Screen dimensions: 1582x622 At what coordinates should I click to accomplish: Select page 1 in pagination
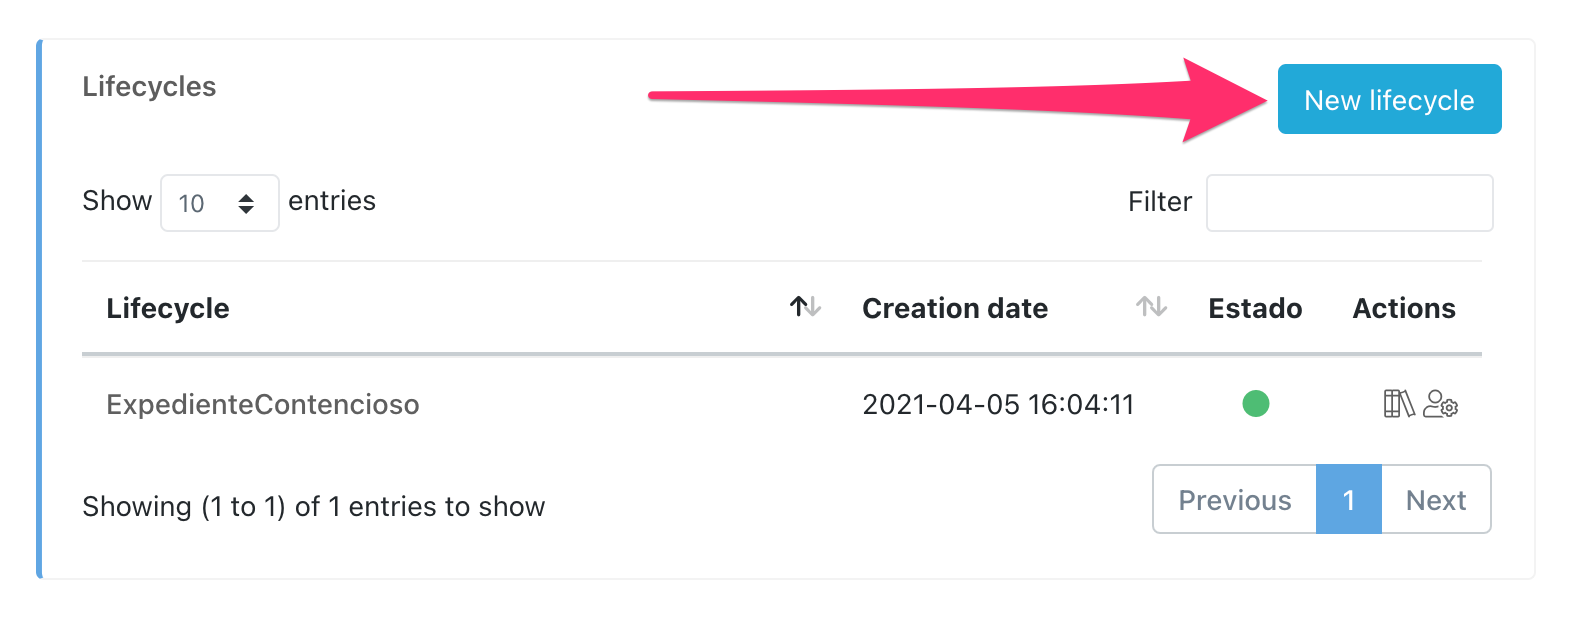(1348, 500)
